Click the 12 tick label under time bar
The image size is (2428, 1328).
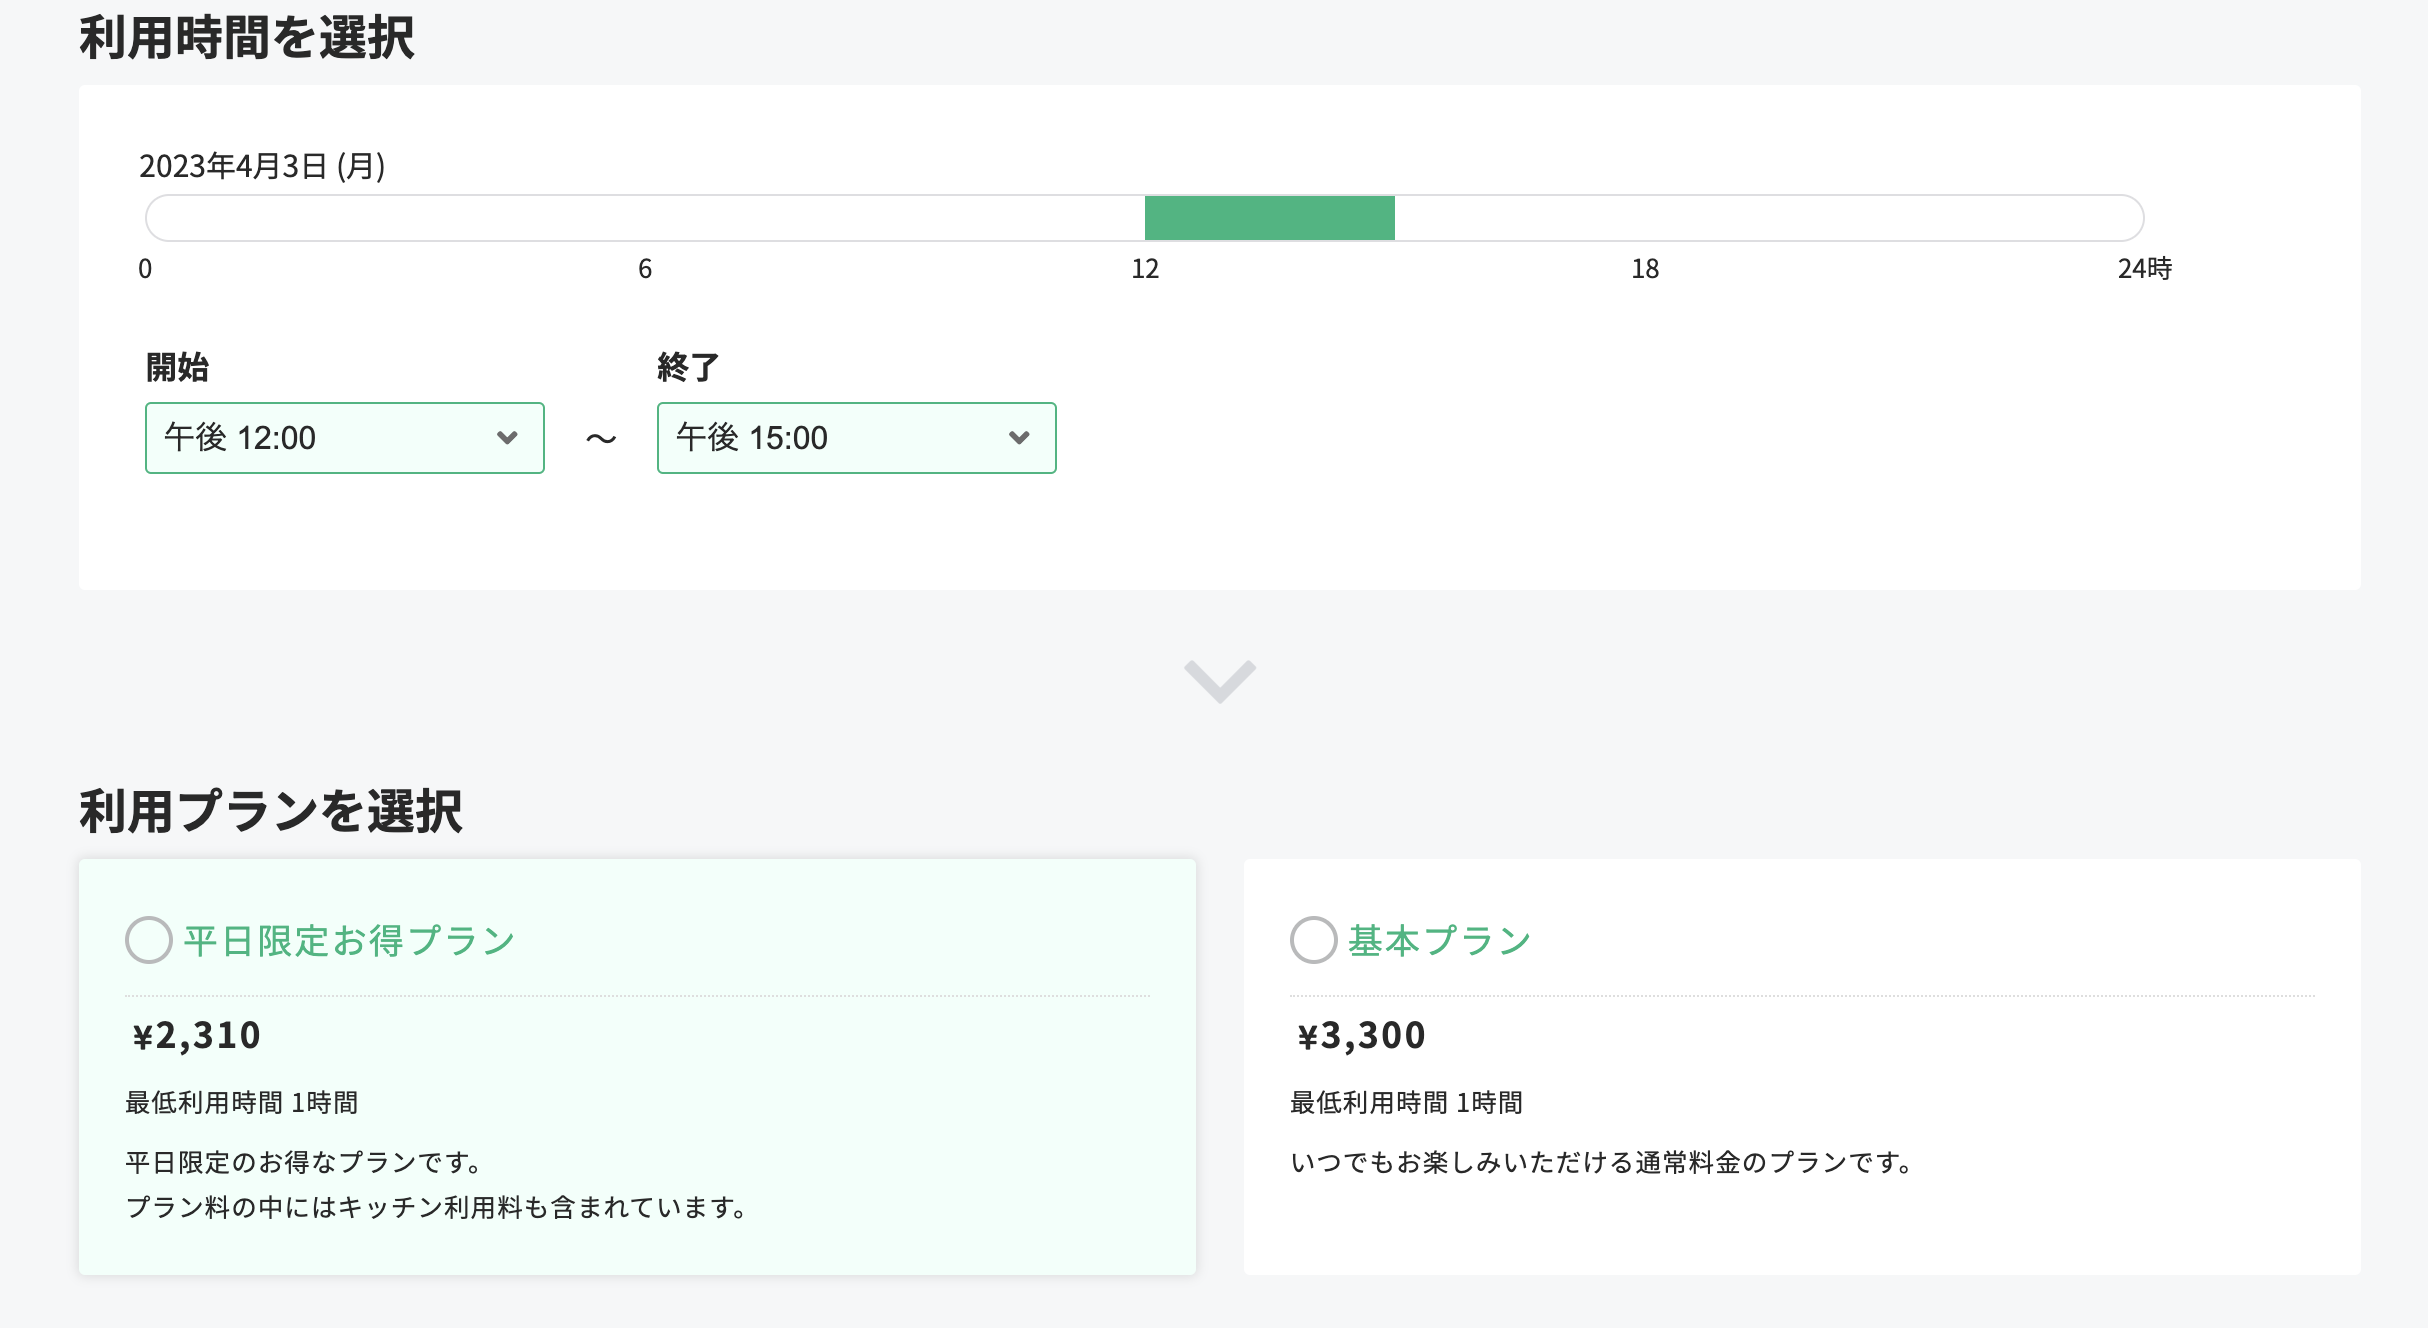click(1145, 269)
